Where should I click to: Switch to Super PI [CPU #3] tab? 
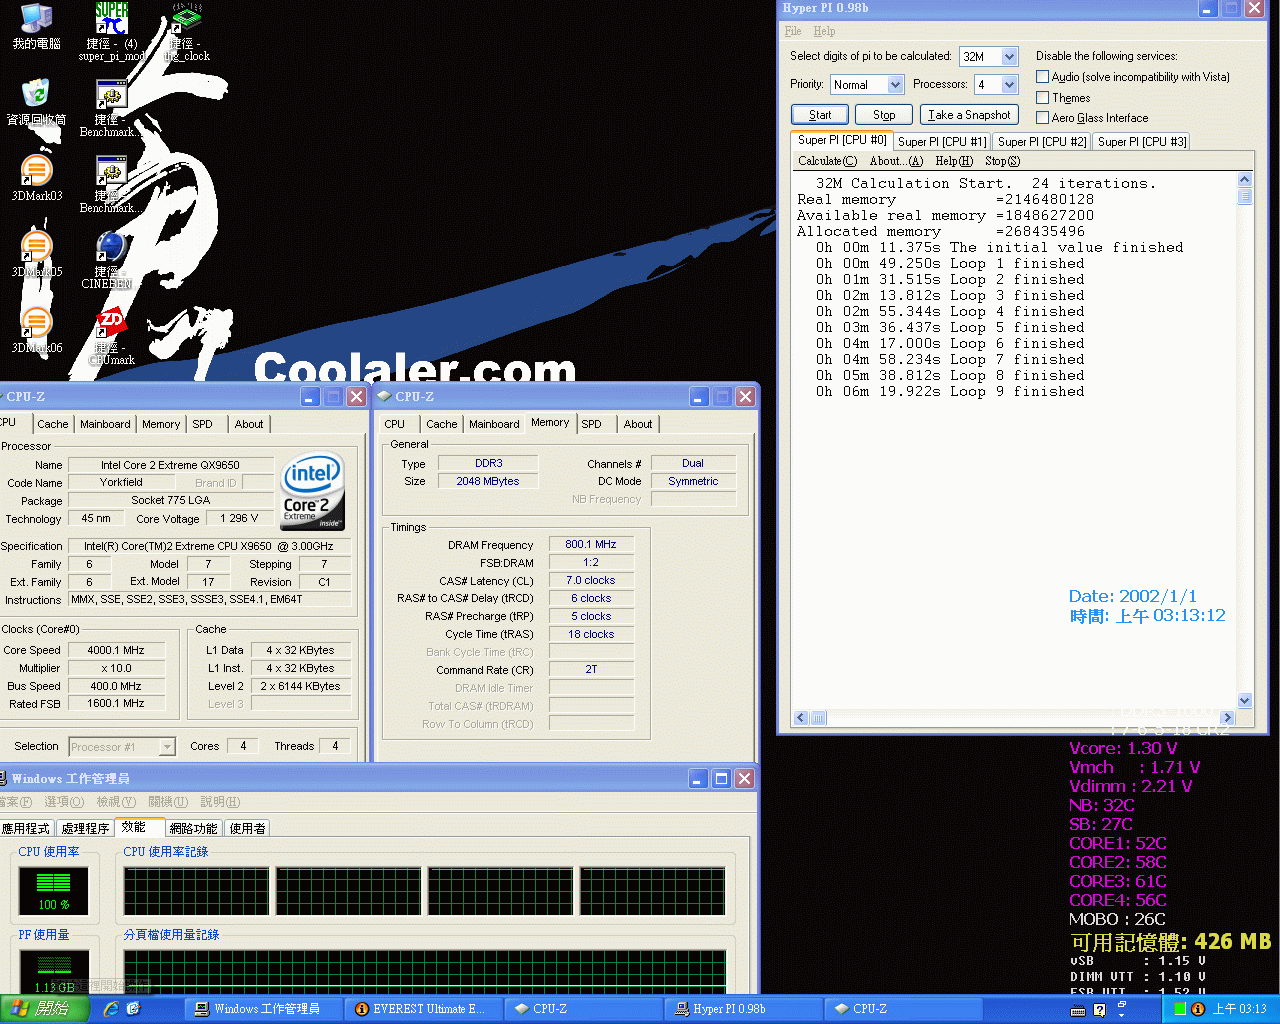[1141, 142]
